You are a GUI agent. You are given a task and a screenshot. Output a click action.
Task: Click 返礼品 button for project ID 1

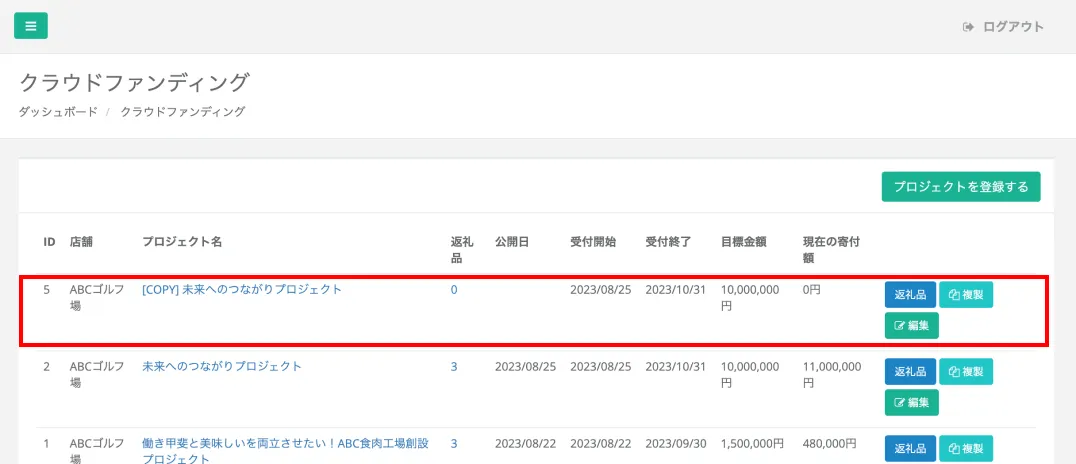click(x=910, y=449)
